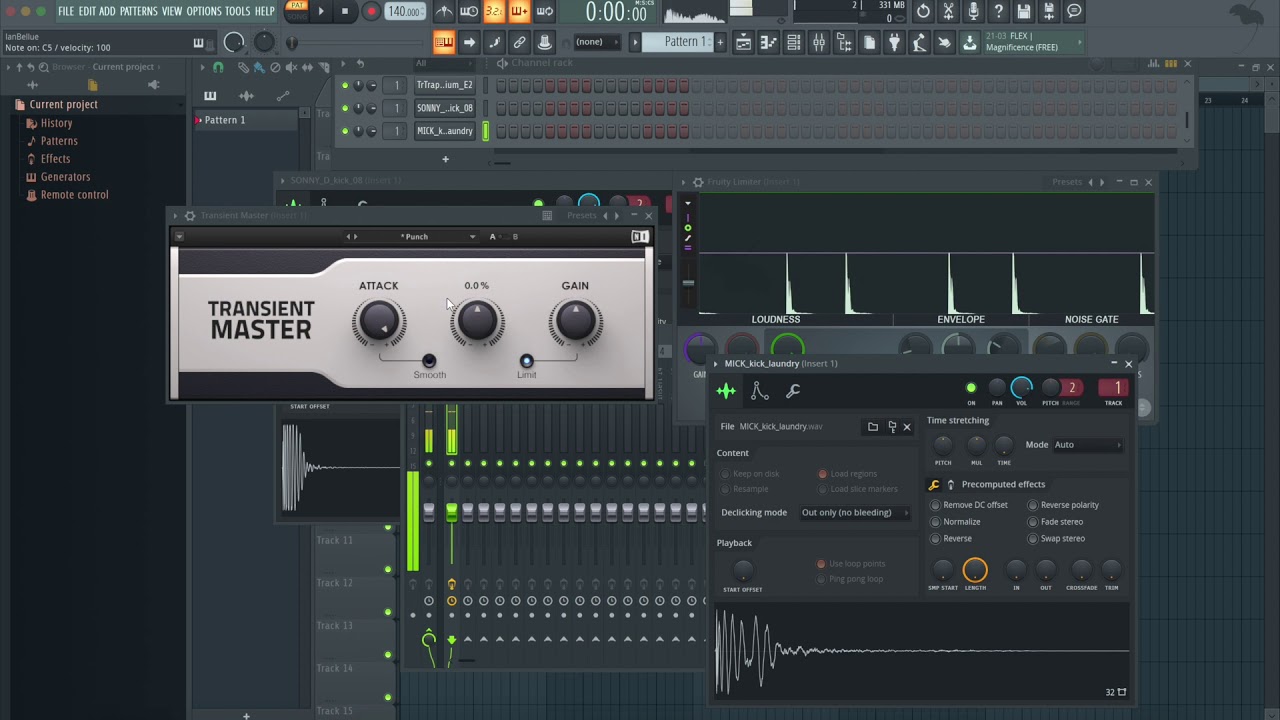This screenshot has height=720, width=1280.
Task: Click the scissors audio editor icon
Action: [x=948, y=12]
